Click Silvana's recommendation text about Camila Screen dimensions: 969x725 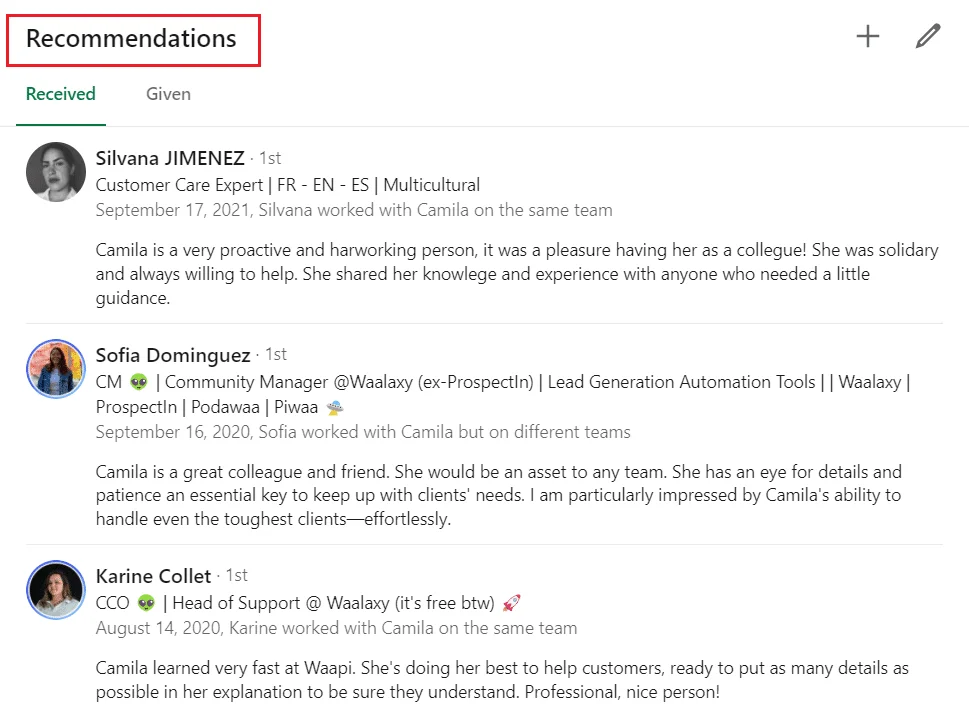click(517, 274)
